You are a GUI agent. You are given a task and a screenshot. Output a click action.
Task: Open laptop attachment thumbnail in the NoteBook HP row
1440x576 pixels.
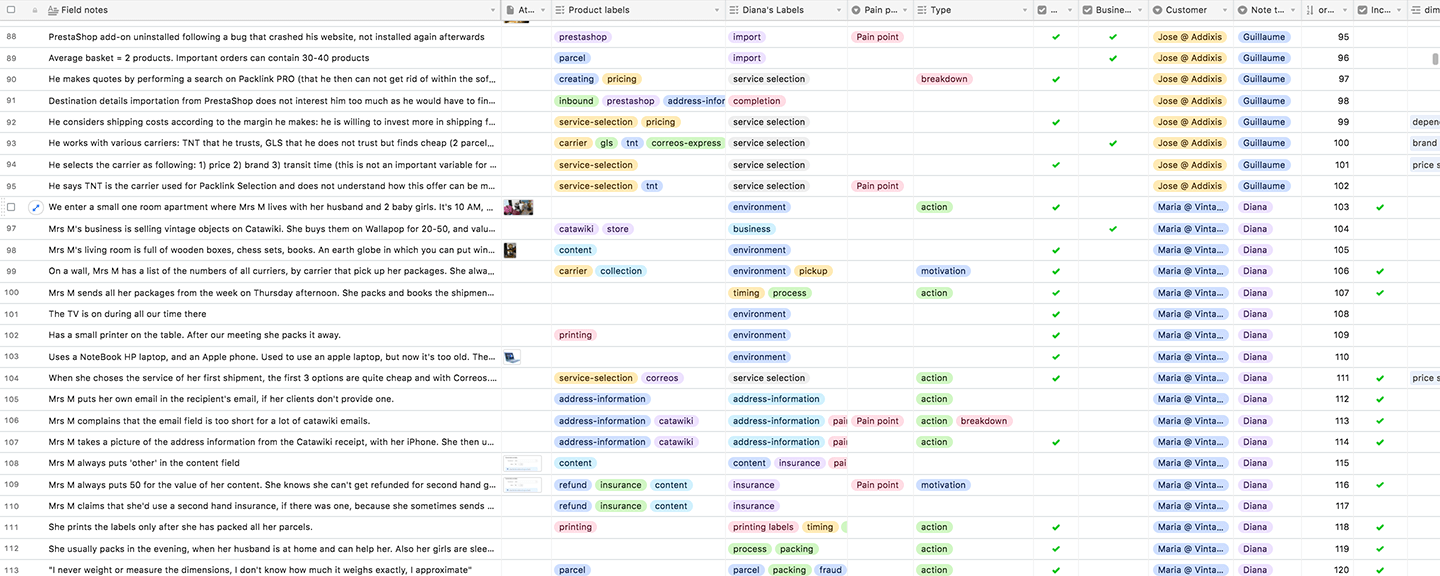[512, 357]
